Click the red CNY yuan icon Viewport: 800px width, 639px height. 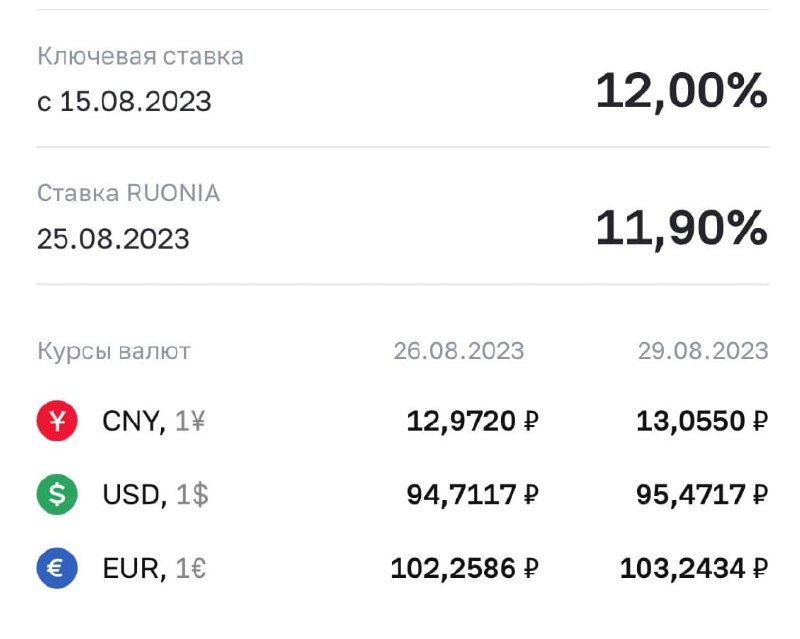[x=57, y=421]
